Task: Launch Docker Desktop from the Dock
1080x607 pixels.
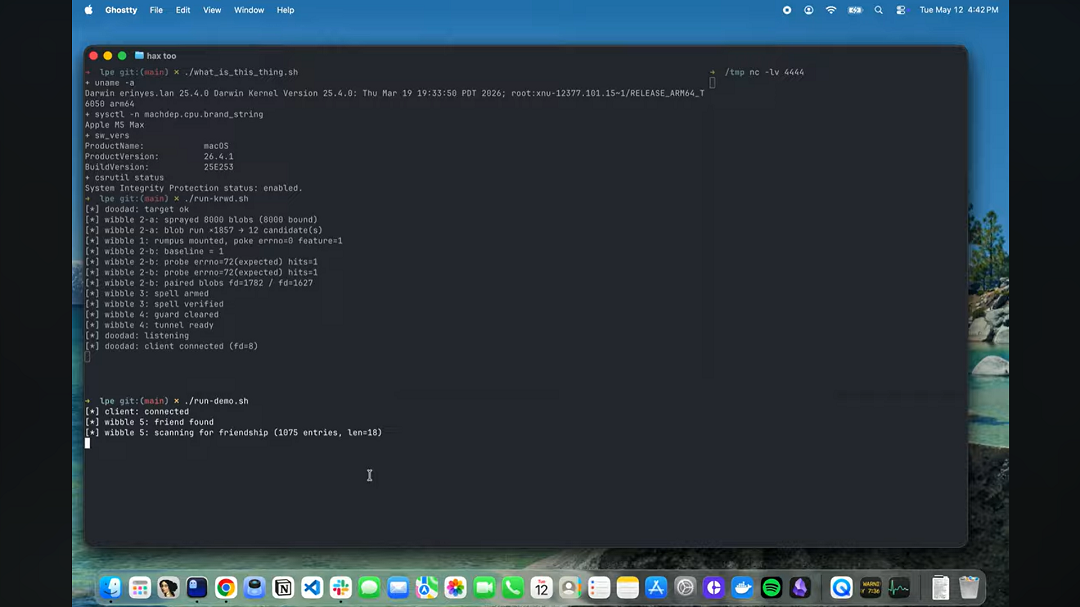Action: pyautogui.click(x=742, y=588)
